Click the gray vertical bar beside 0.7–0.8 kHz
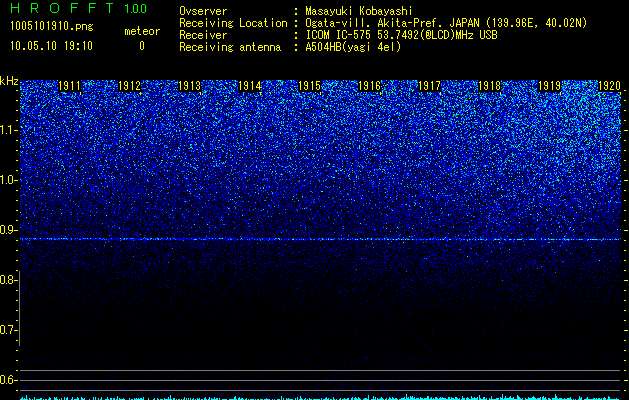The image size is (629, 400). click(20, 308)
